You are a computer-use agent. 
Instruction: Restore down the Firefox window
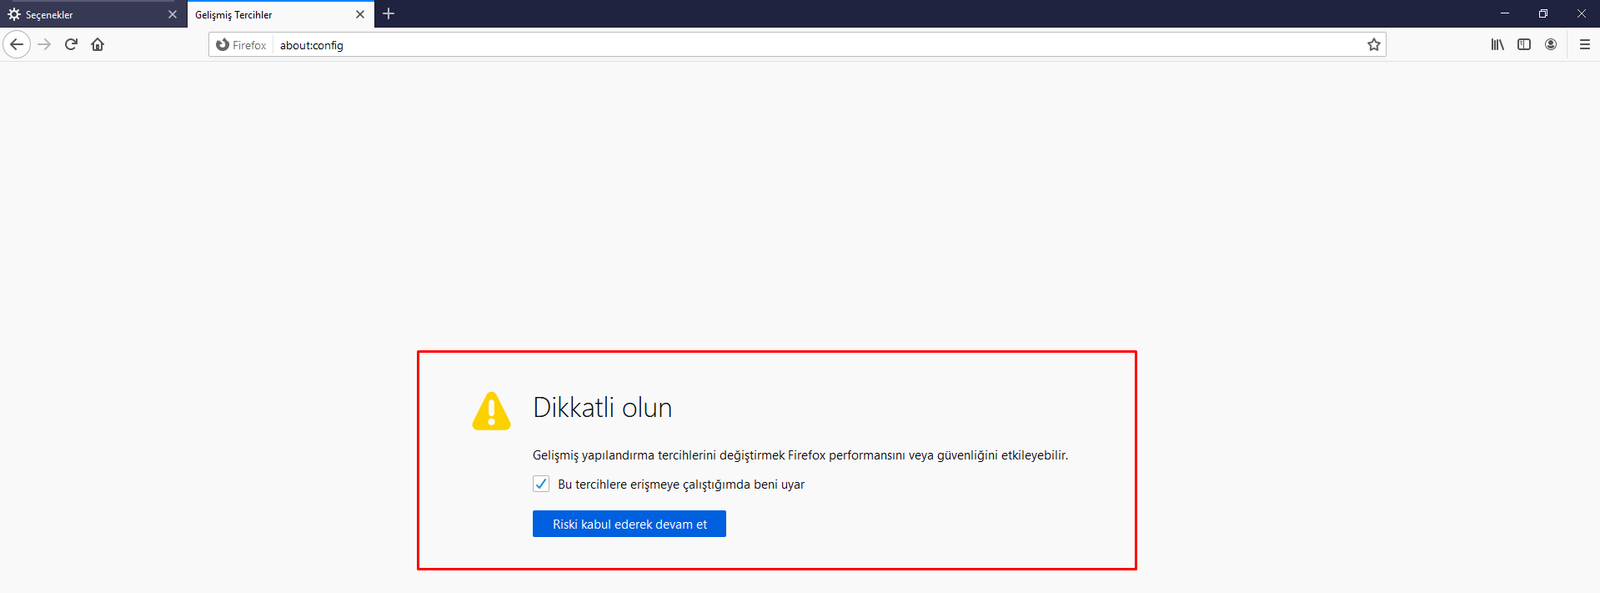[x=1543, y=14]
